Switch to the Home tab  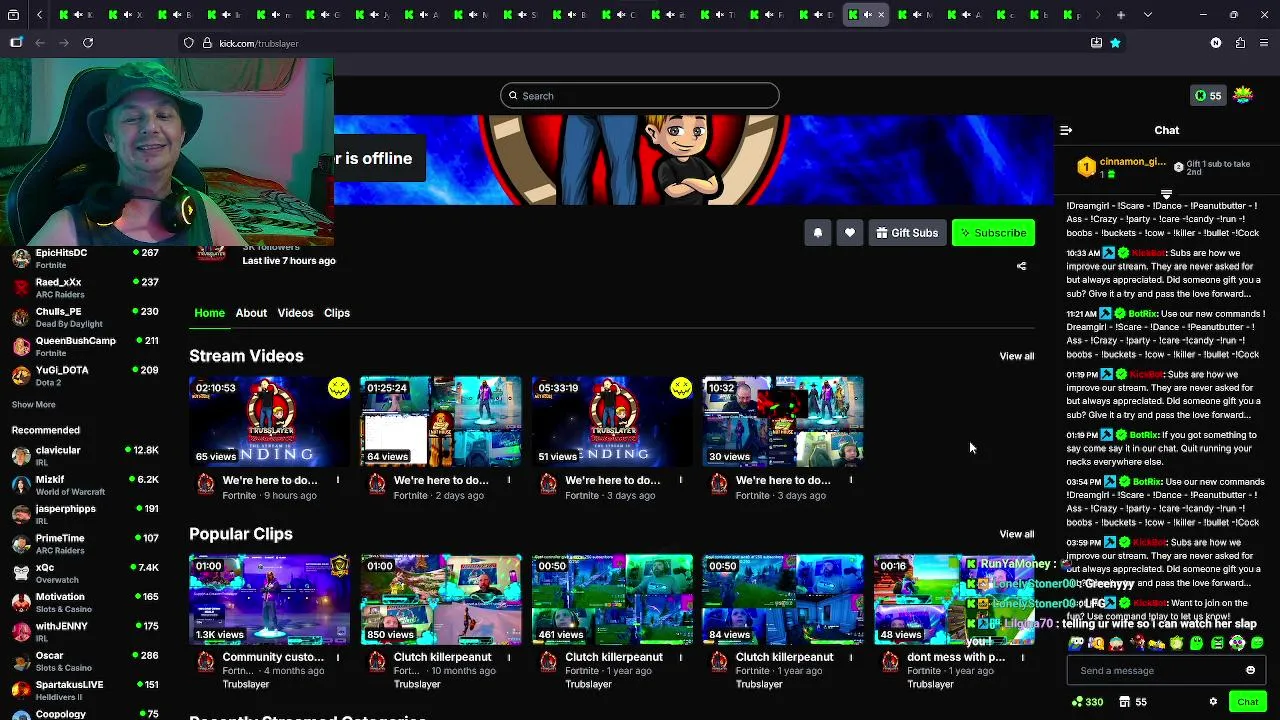(209, 313)
